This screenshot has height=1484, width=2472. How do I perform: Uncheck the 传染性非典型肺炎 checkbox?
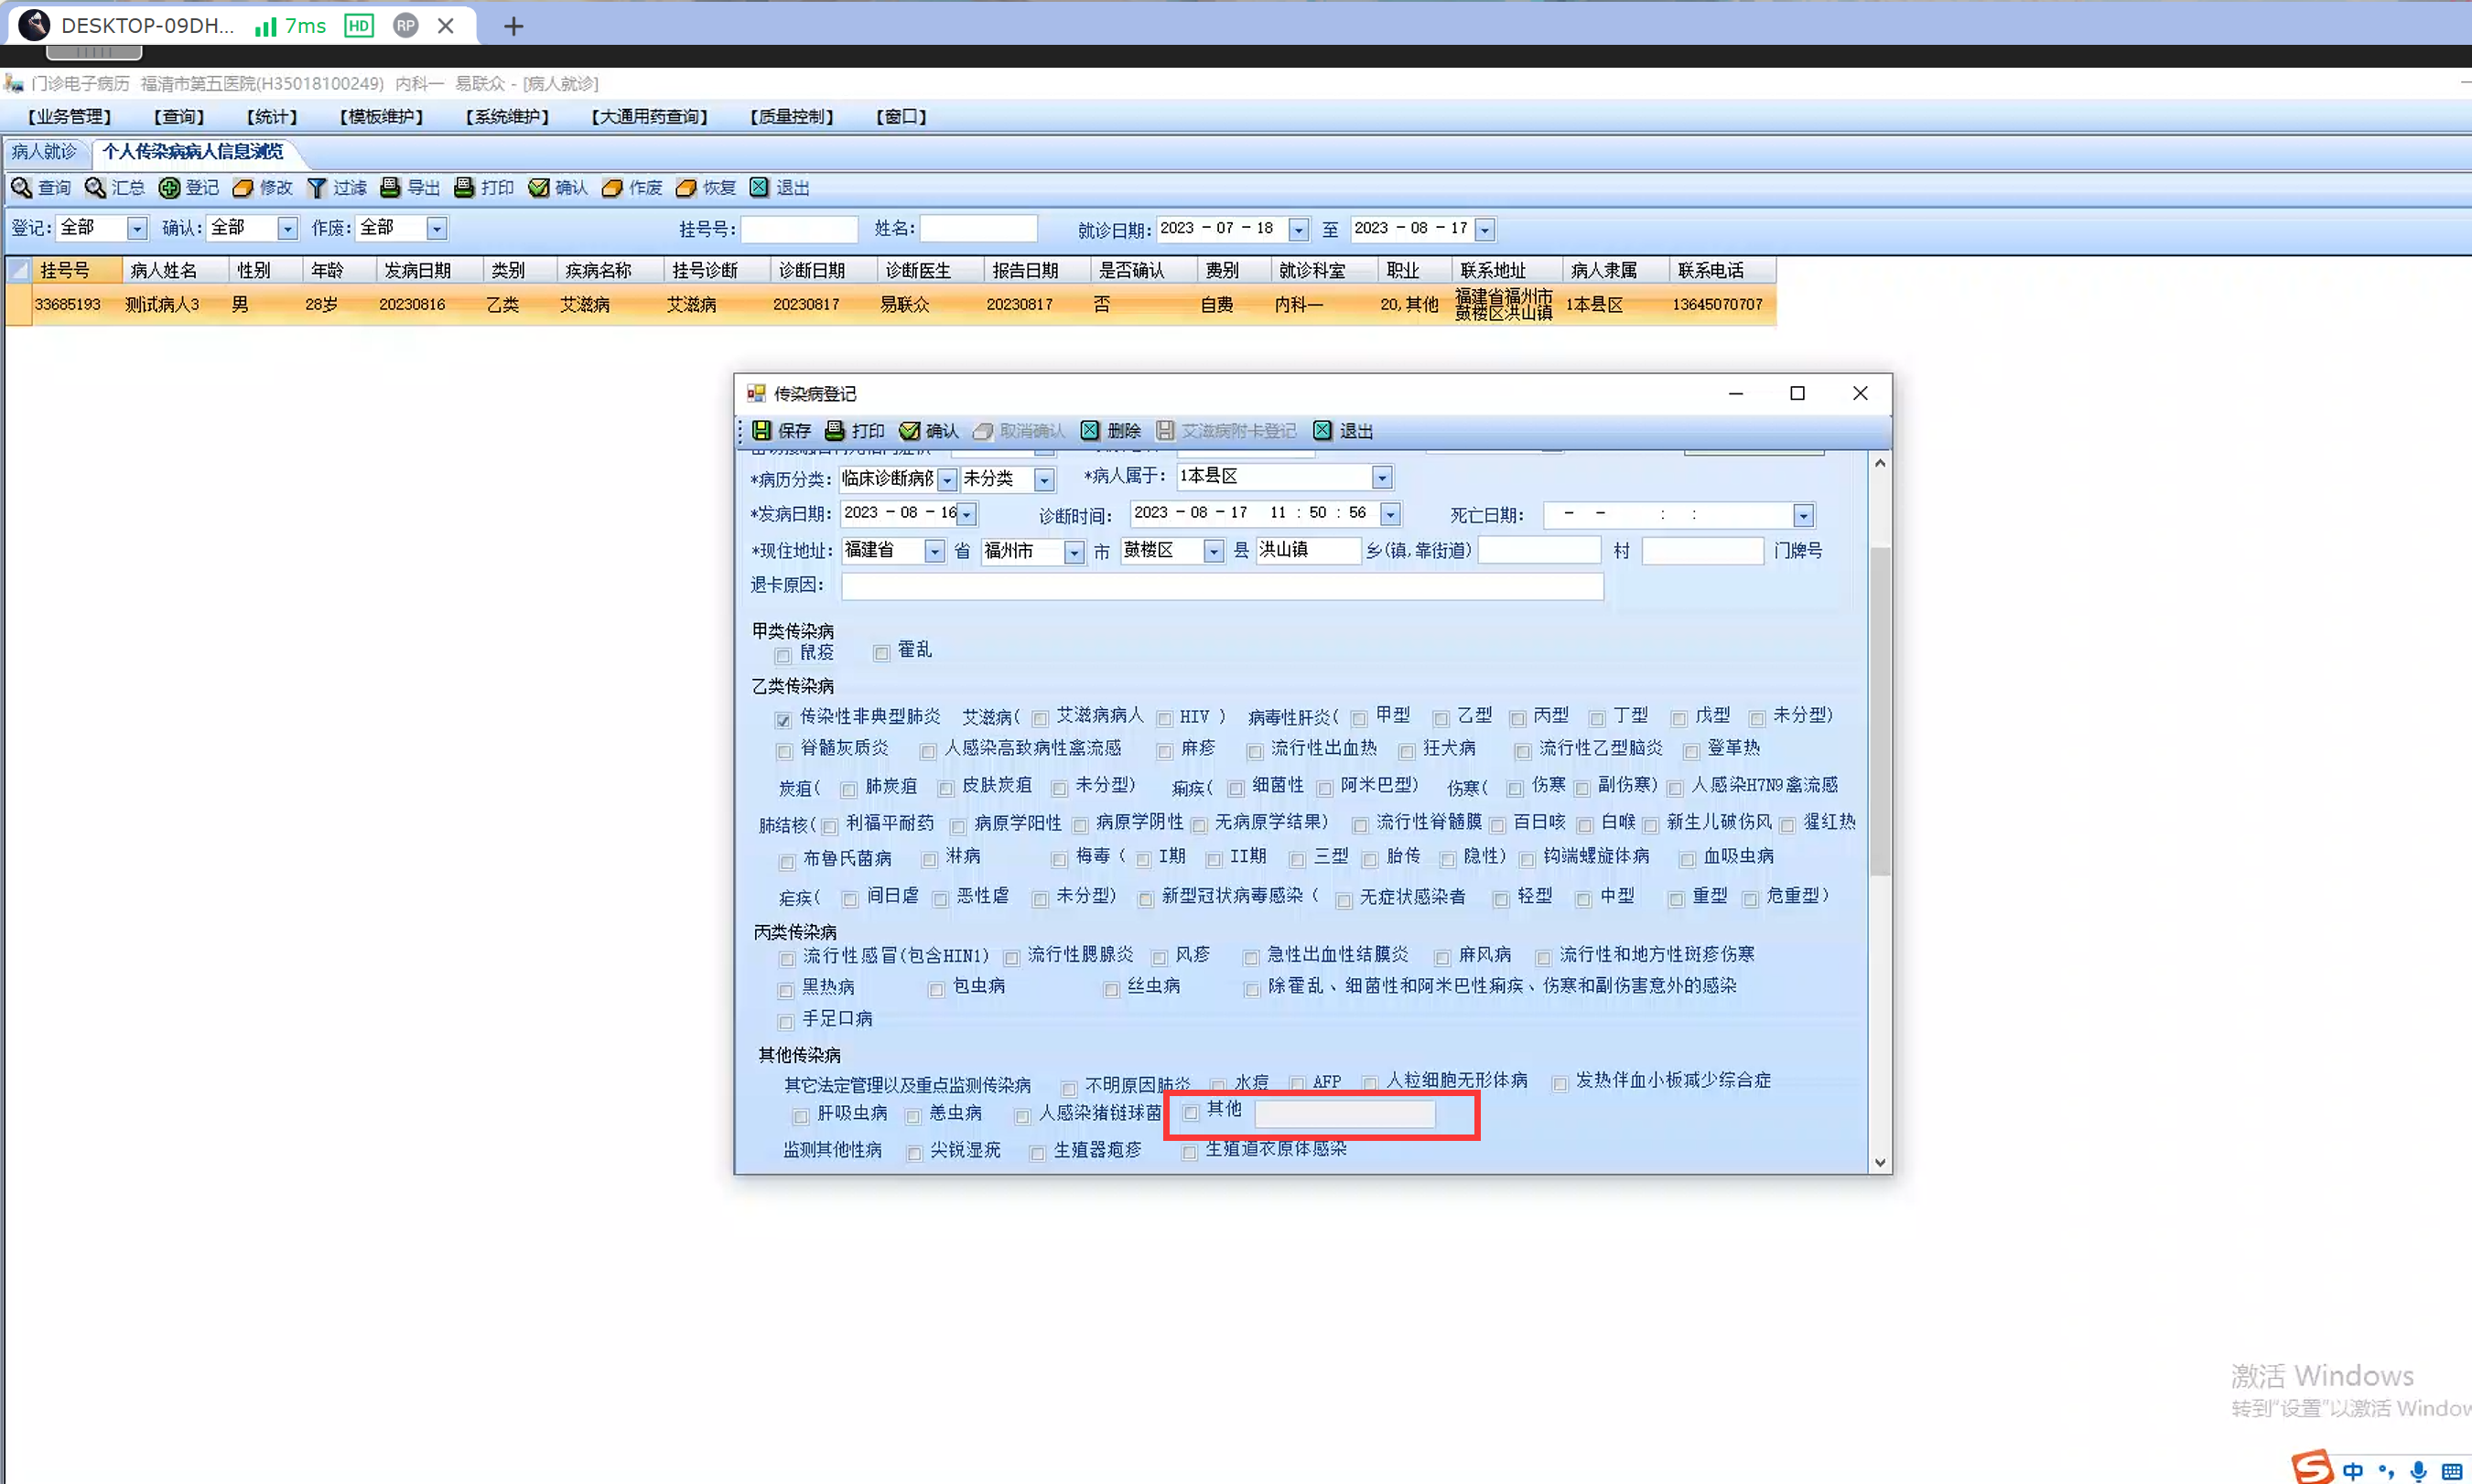[783, 719]
